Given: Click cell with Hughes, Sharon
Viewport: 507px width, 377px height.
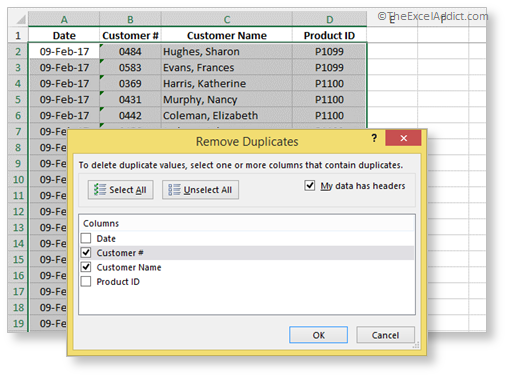Looking at the screenshot, I should click(x=227, y=51).
